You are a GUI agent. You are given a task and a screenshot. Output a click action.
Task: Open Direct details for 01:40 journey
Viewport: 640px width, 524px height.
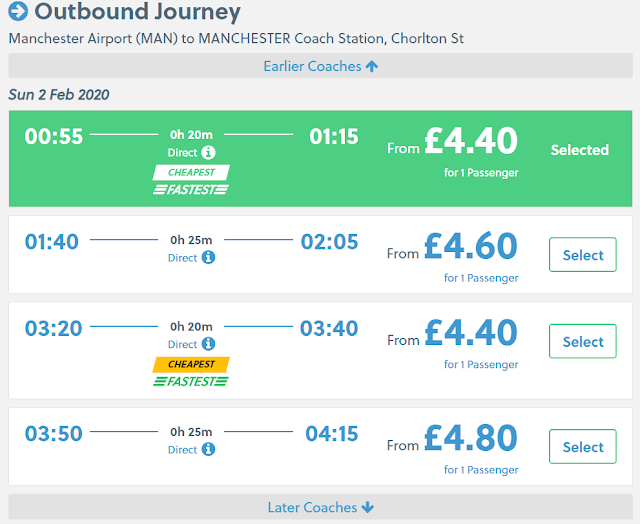pos(182,258)
